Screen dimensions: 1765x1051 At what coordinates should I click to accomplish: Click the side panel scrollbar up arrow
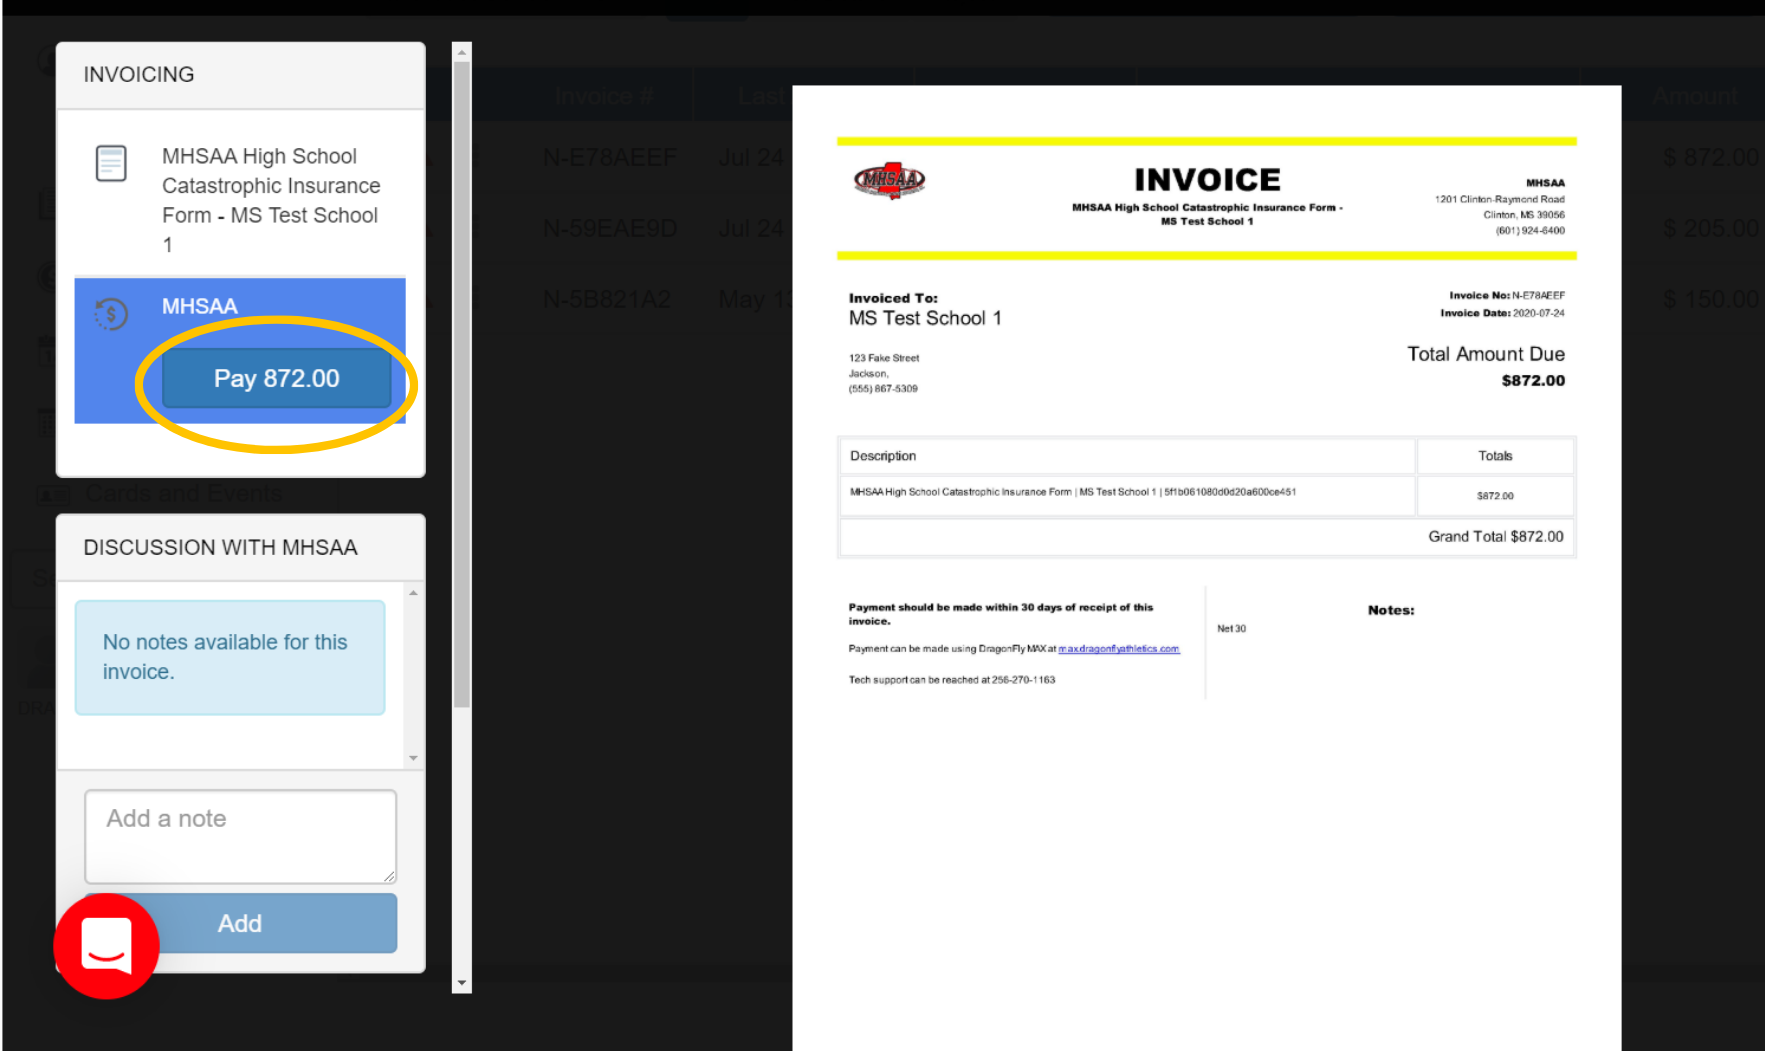click(x=461, y=51)
